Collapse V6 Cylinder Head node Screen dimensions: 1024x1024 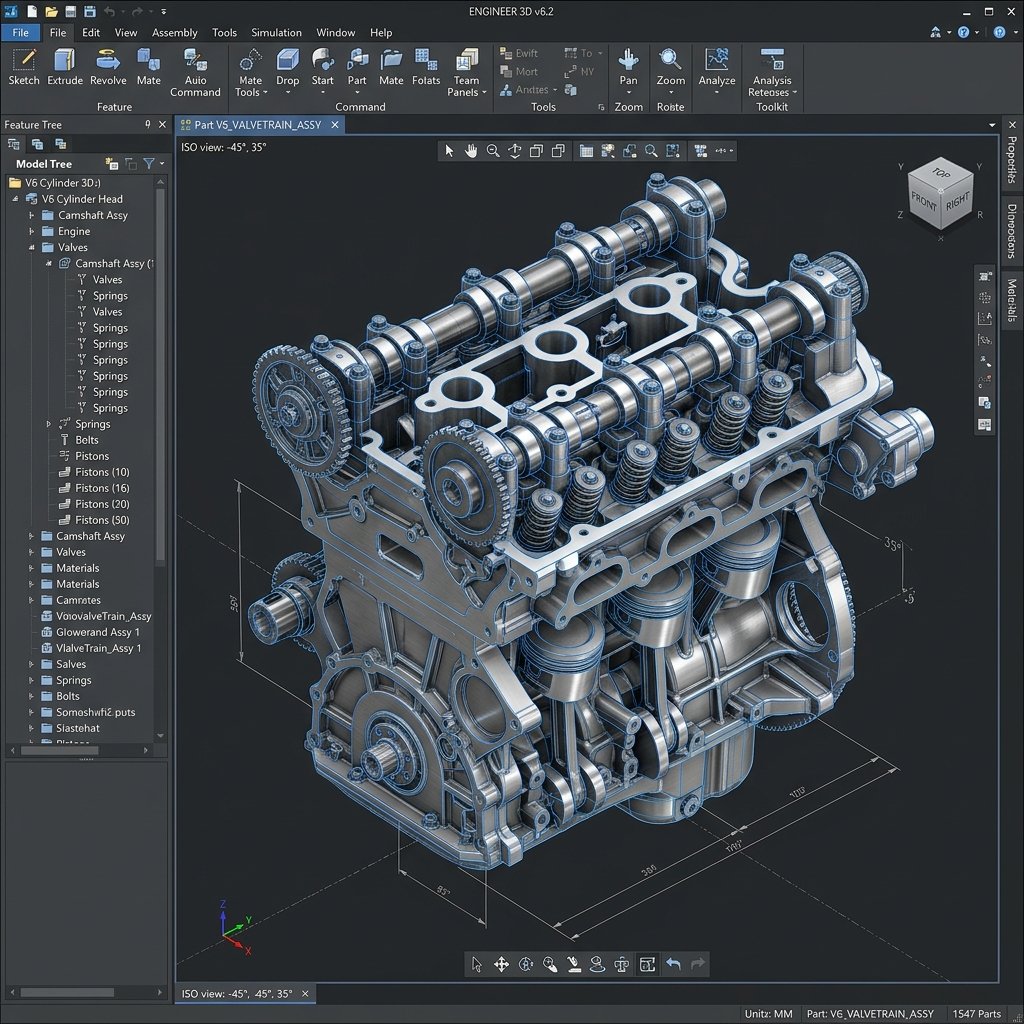15,199
